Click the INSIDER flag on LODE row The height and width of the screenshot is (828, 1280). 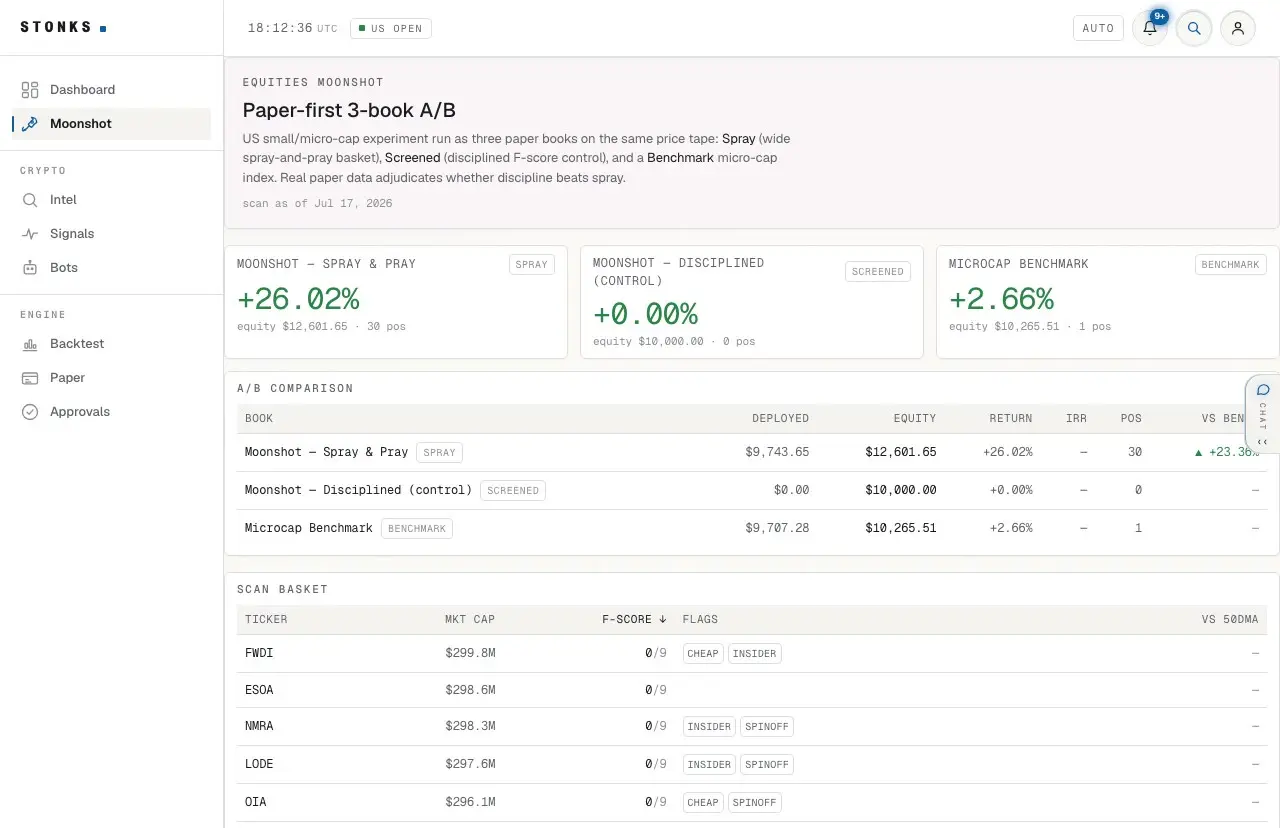(x=709, y=764)
